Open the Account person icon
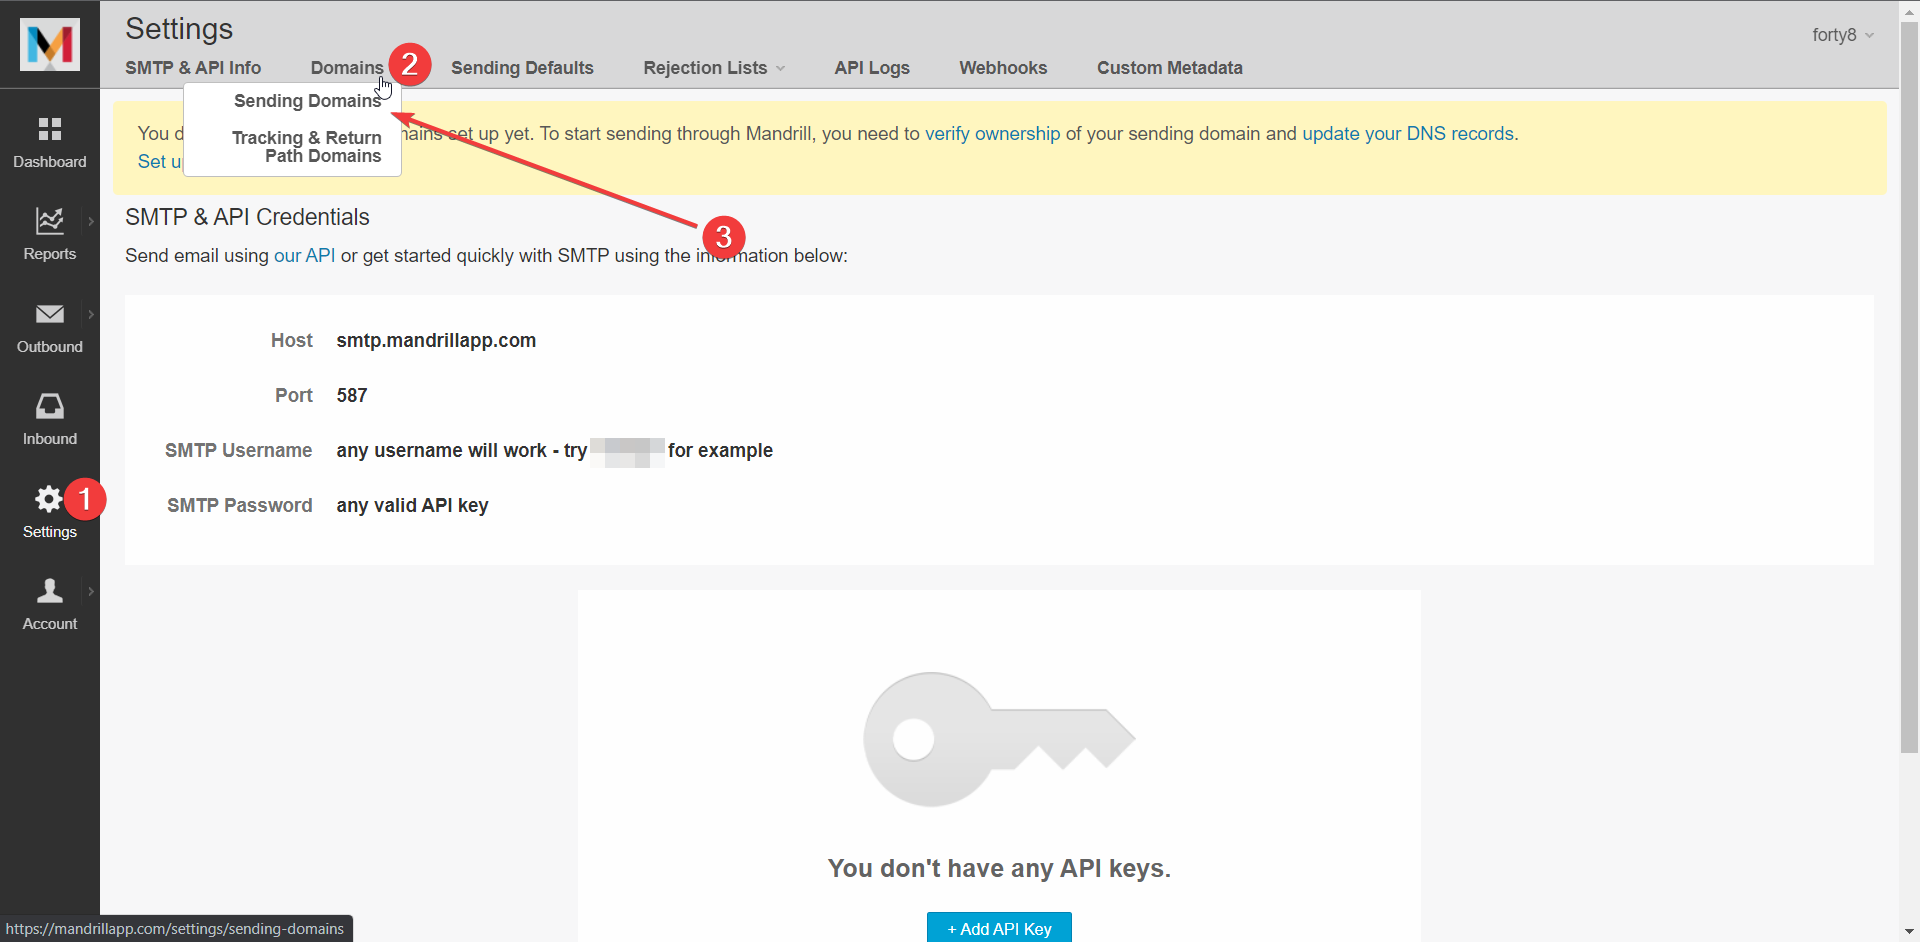Image resolution: width=1920 pixels, height=942 pixels. [50, 591]
